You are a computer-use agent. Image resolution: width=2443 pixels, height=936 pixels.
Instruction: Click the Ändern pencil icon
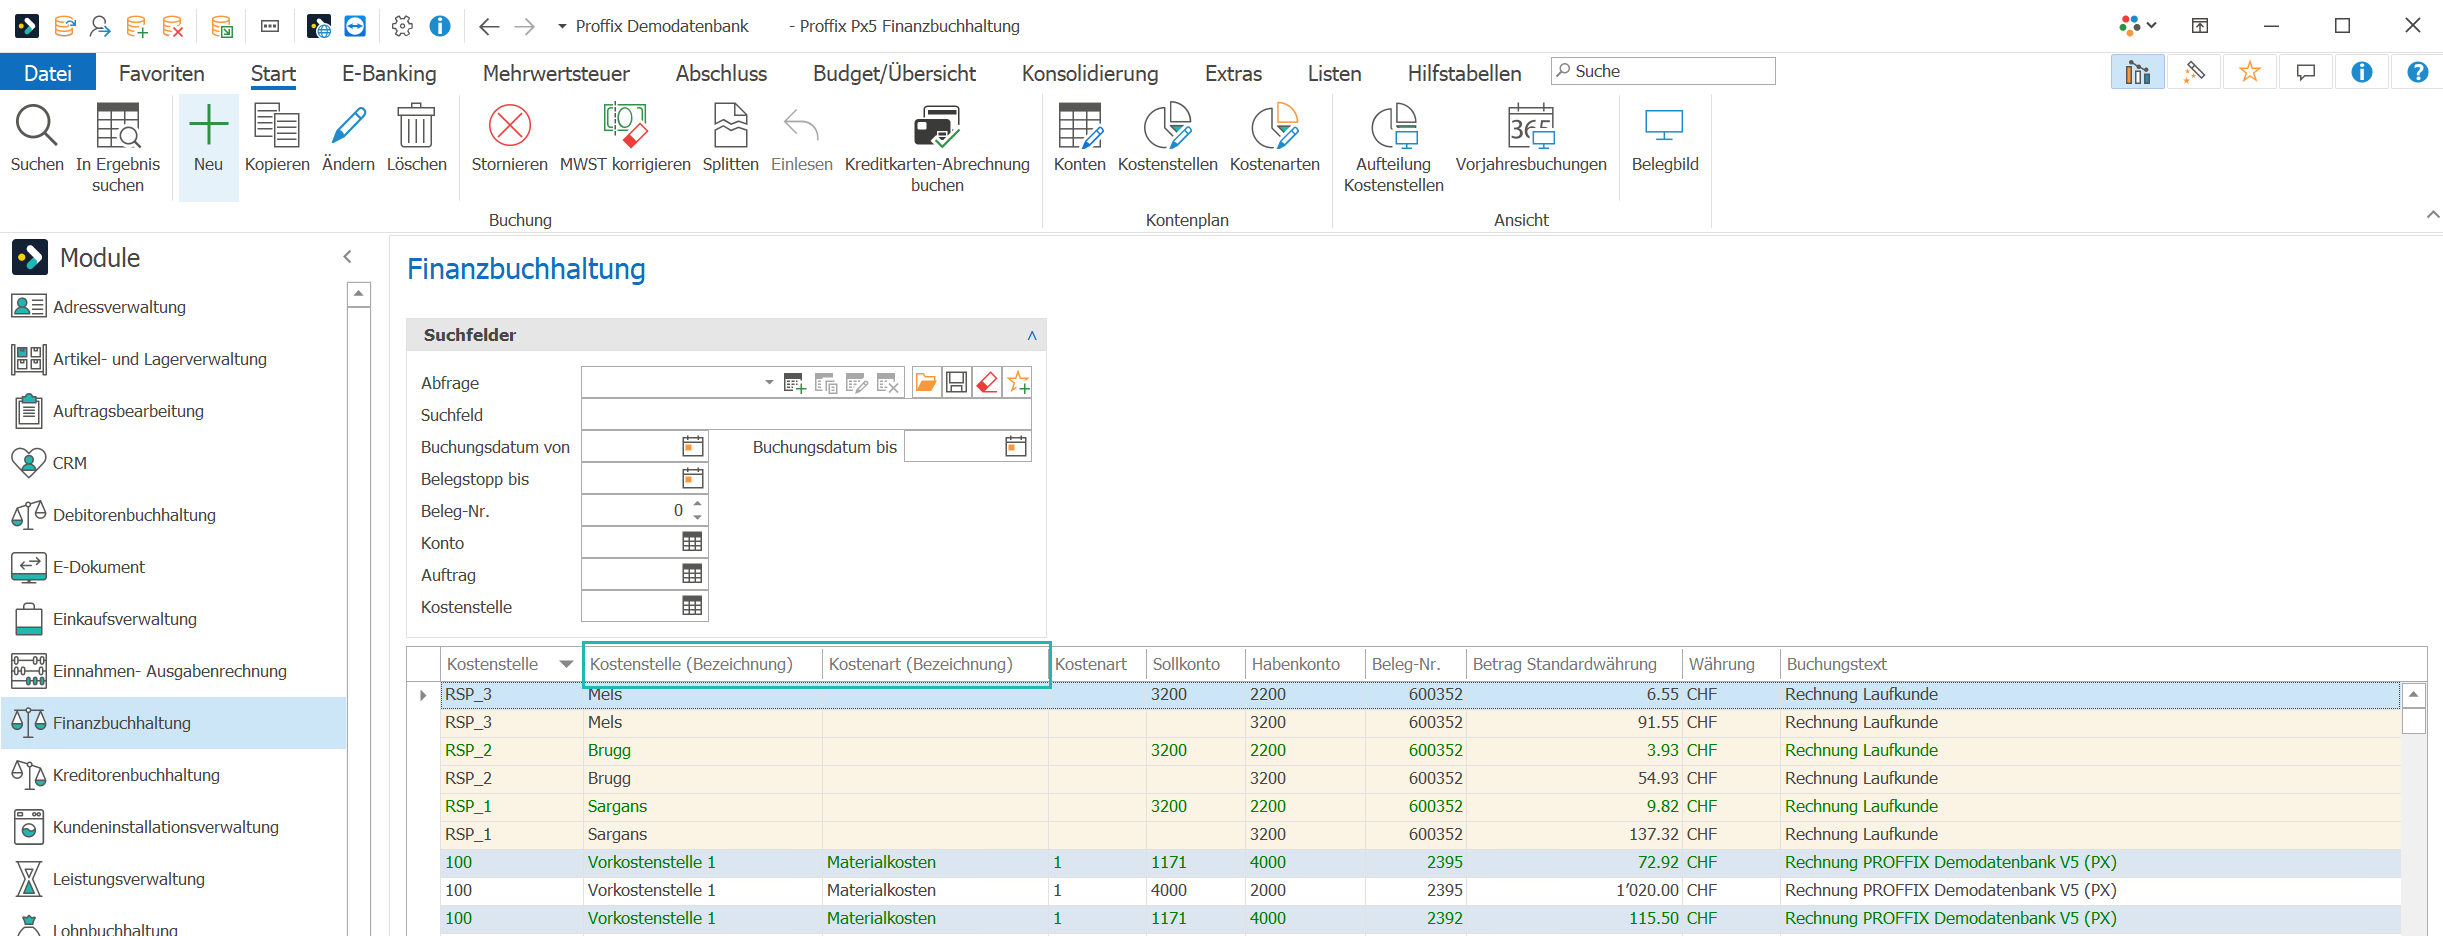[x=348, y=126]
